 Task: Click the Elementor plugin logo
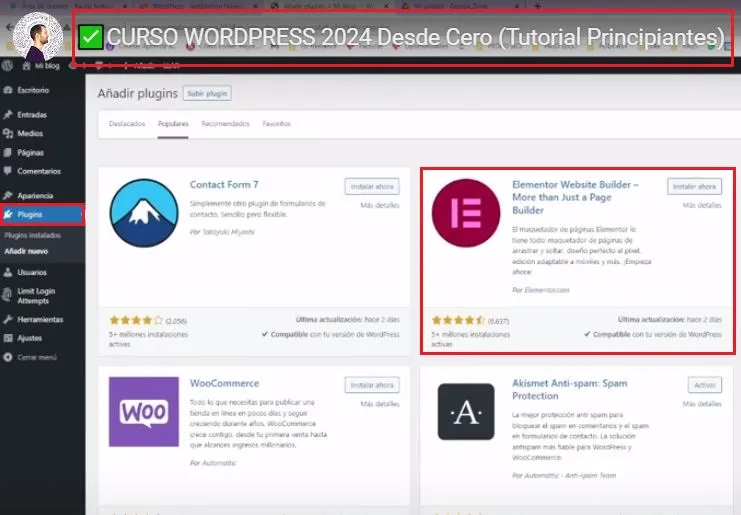[x=466, y=213]
